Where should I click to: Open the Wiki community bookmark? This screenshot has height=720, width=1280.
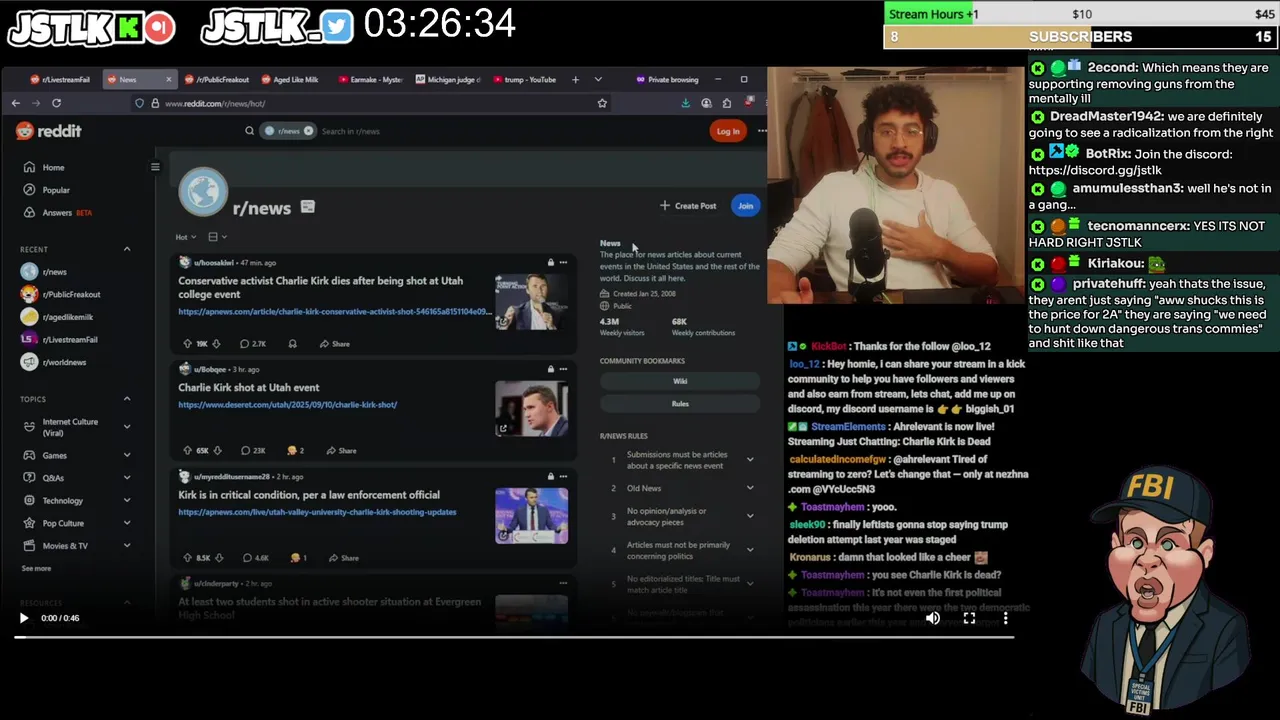(x=680, y=381)
